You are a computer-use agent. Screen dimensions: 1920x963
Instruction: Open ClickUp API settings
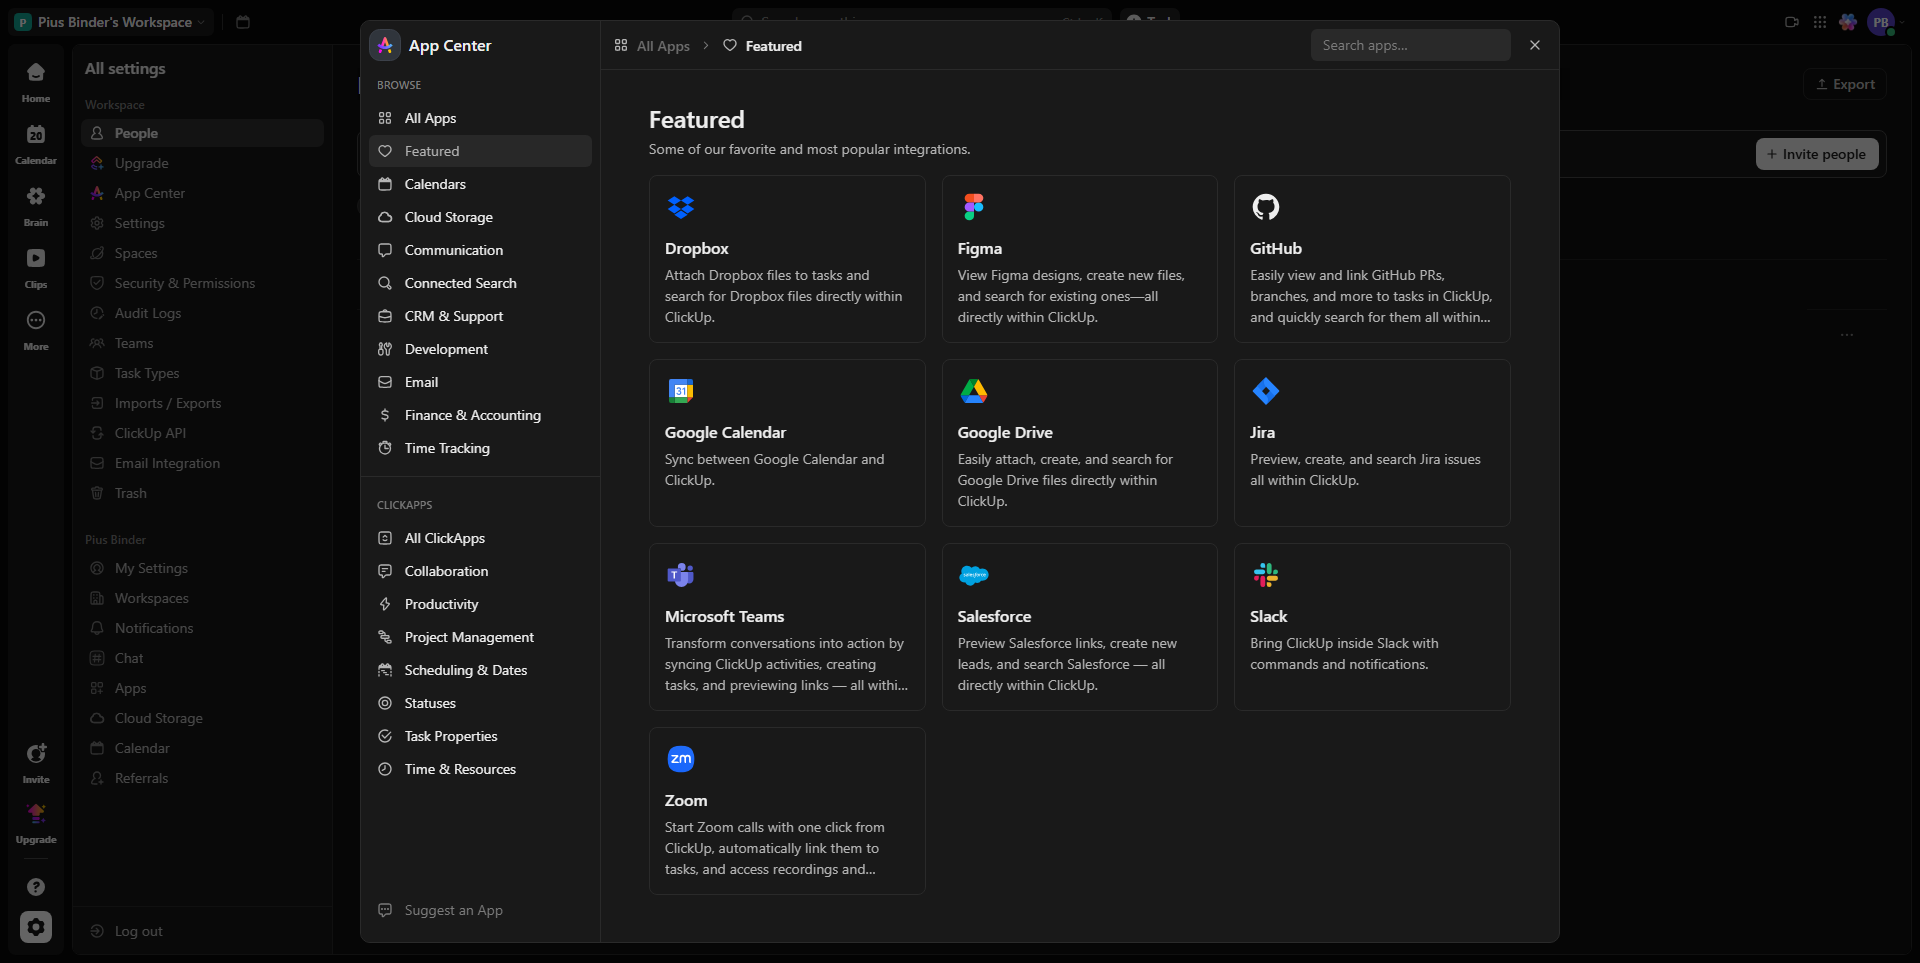[203, 433]
